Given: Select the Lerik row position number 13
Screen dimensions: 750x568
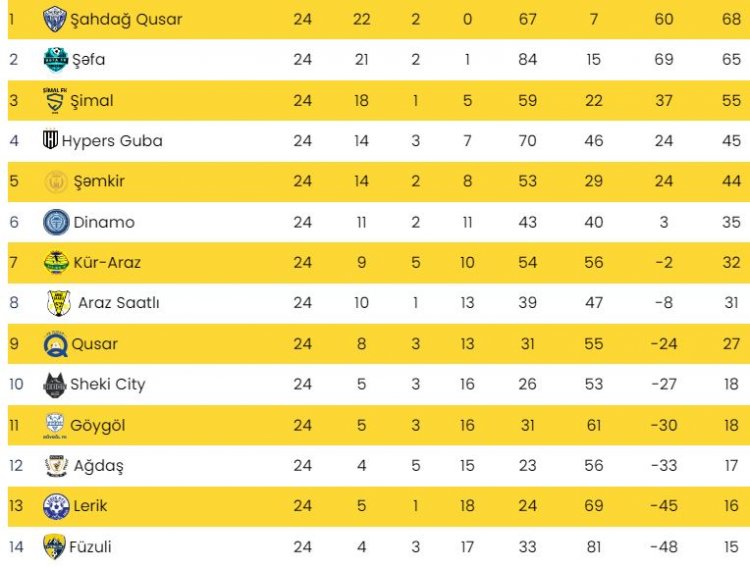Looking at the screenshot, I should (16, 506).
